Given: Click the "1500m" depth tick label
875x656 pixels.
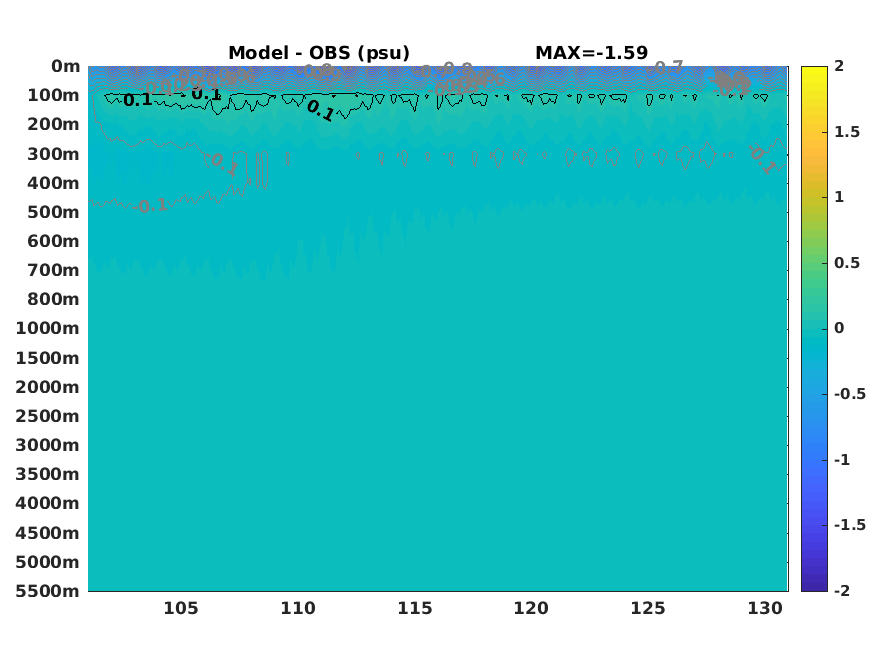Looking at the screenshot, I should click(47, 358).
